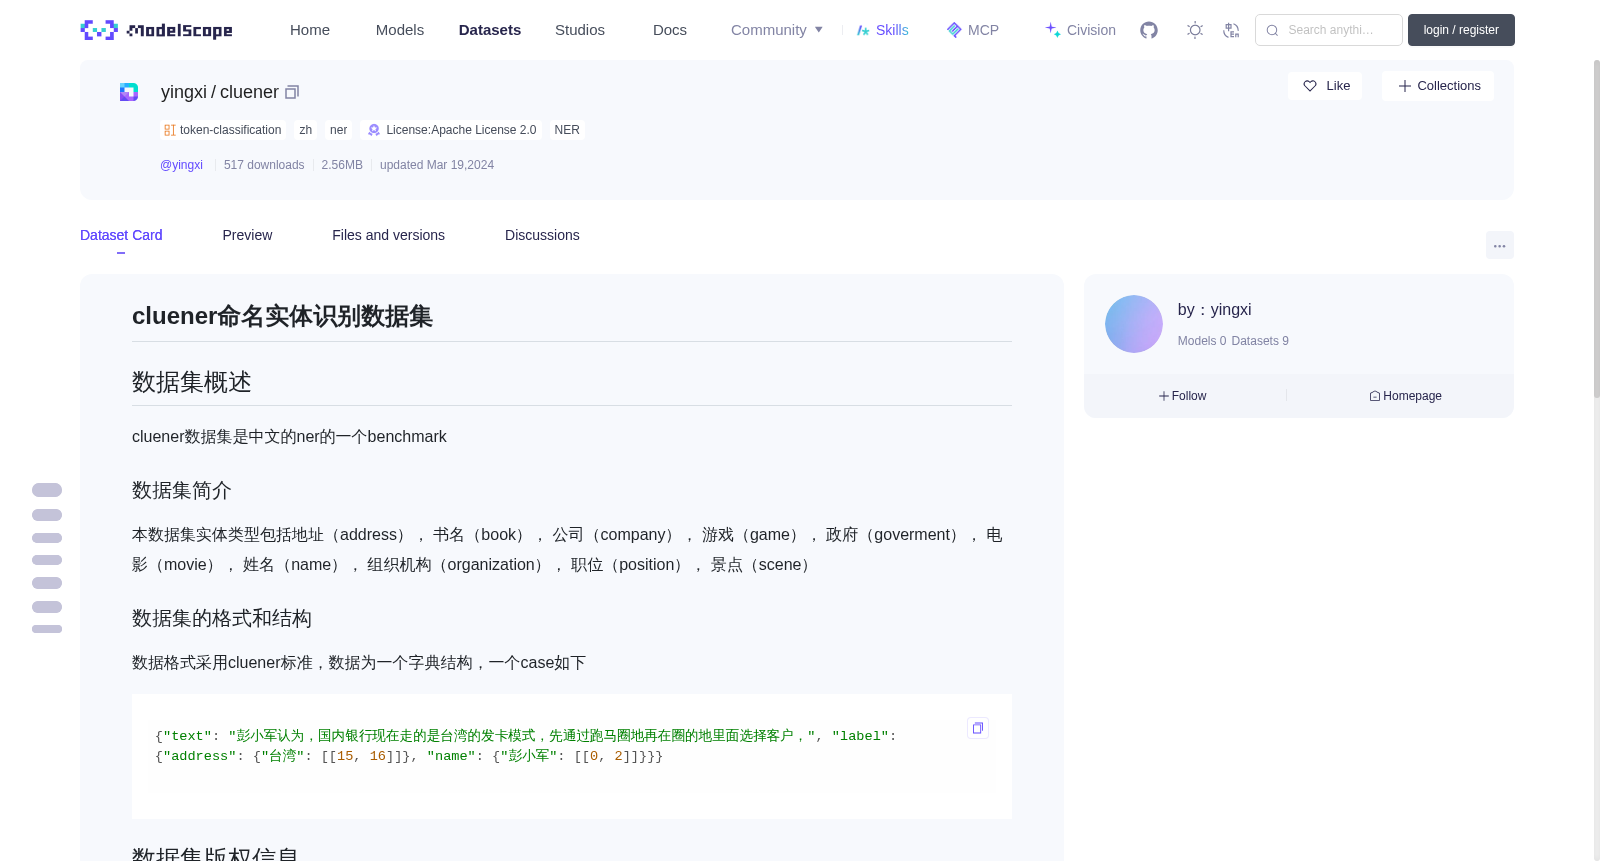Go to the Home page
This screenshot has height=861, width=1600.
click(x=310, y=30)
